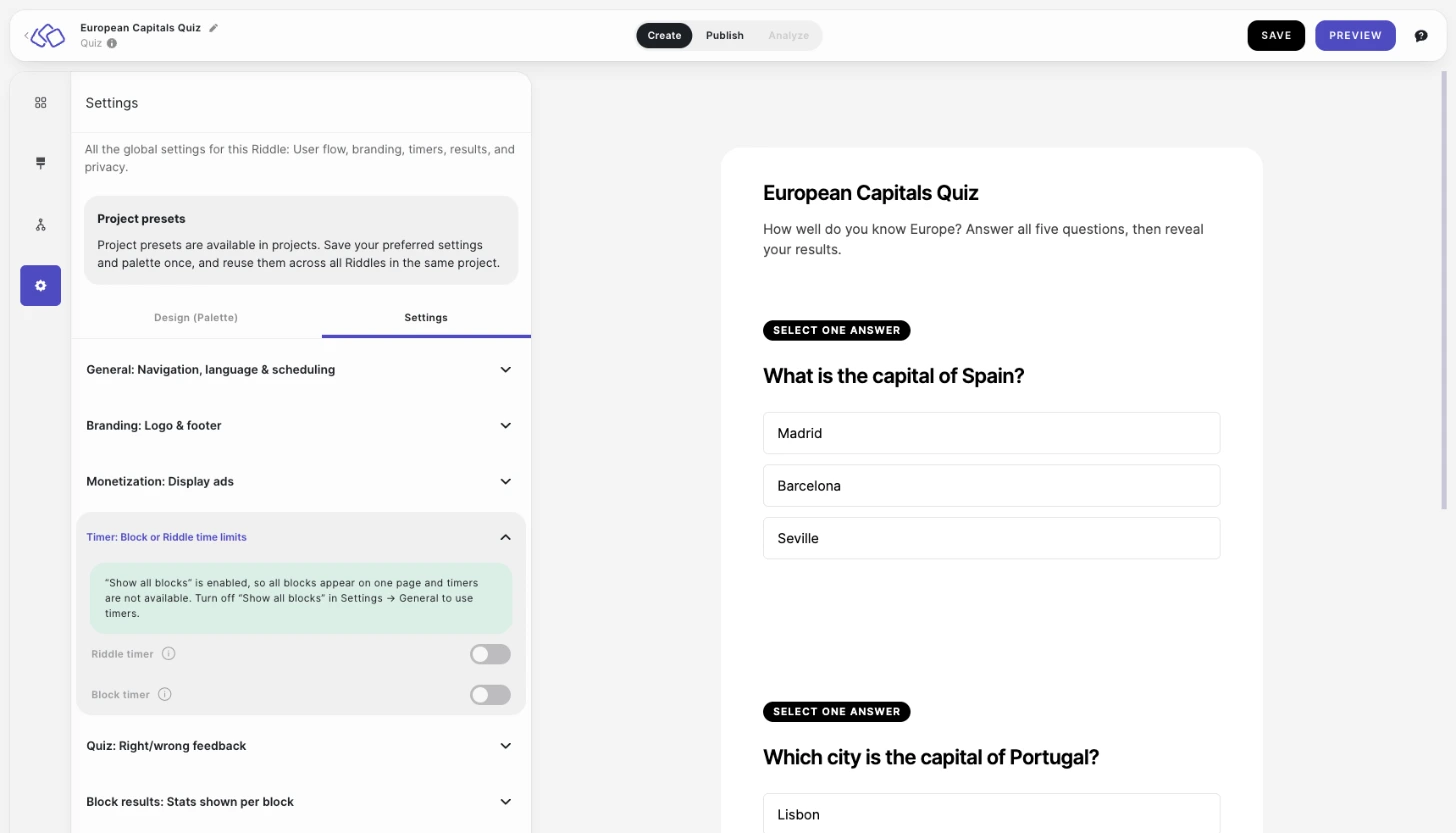The height and width of the screenshot is (833, 1456).
Task: Click the Analyze step
Action: click(789, 36)
